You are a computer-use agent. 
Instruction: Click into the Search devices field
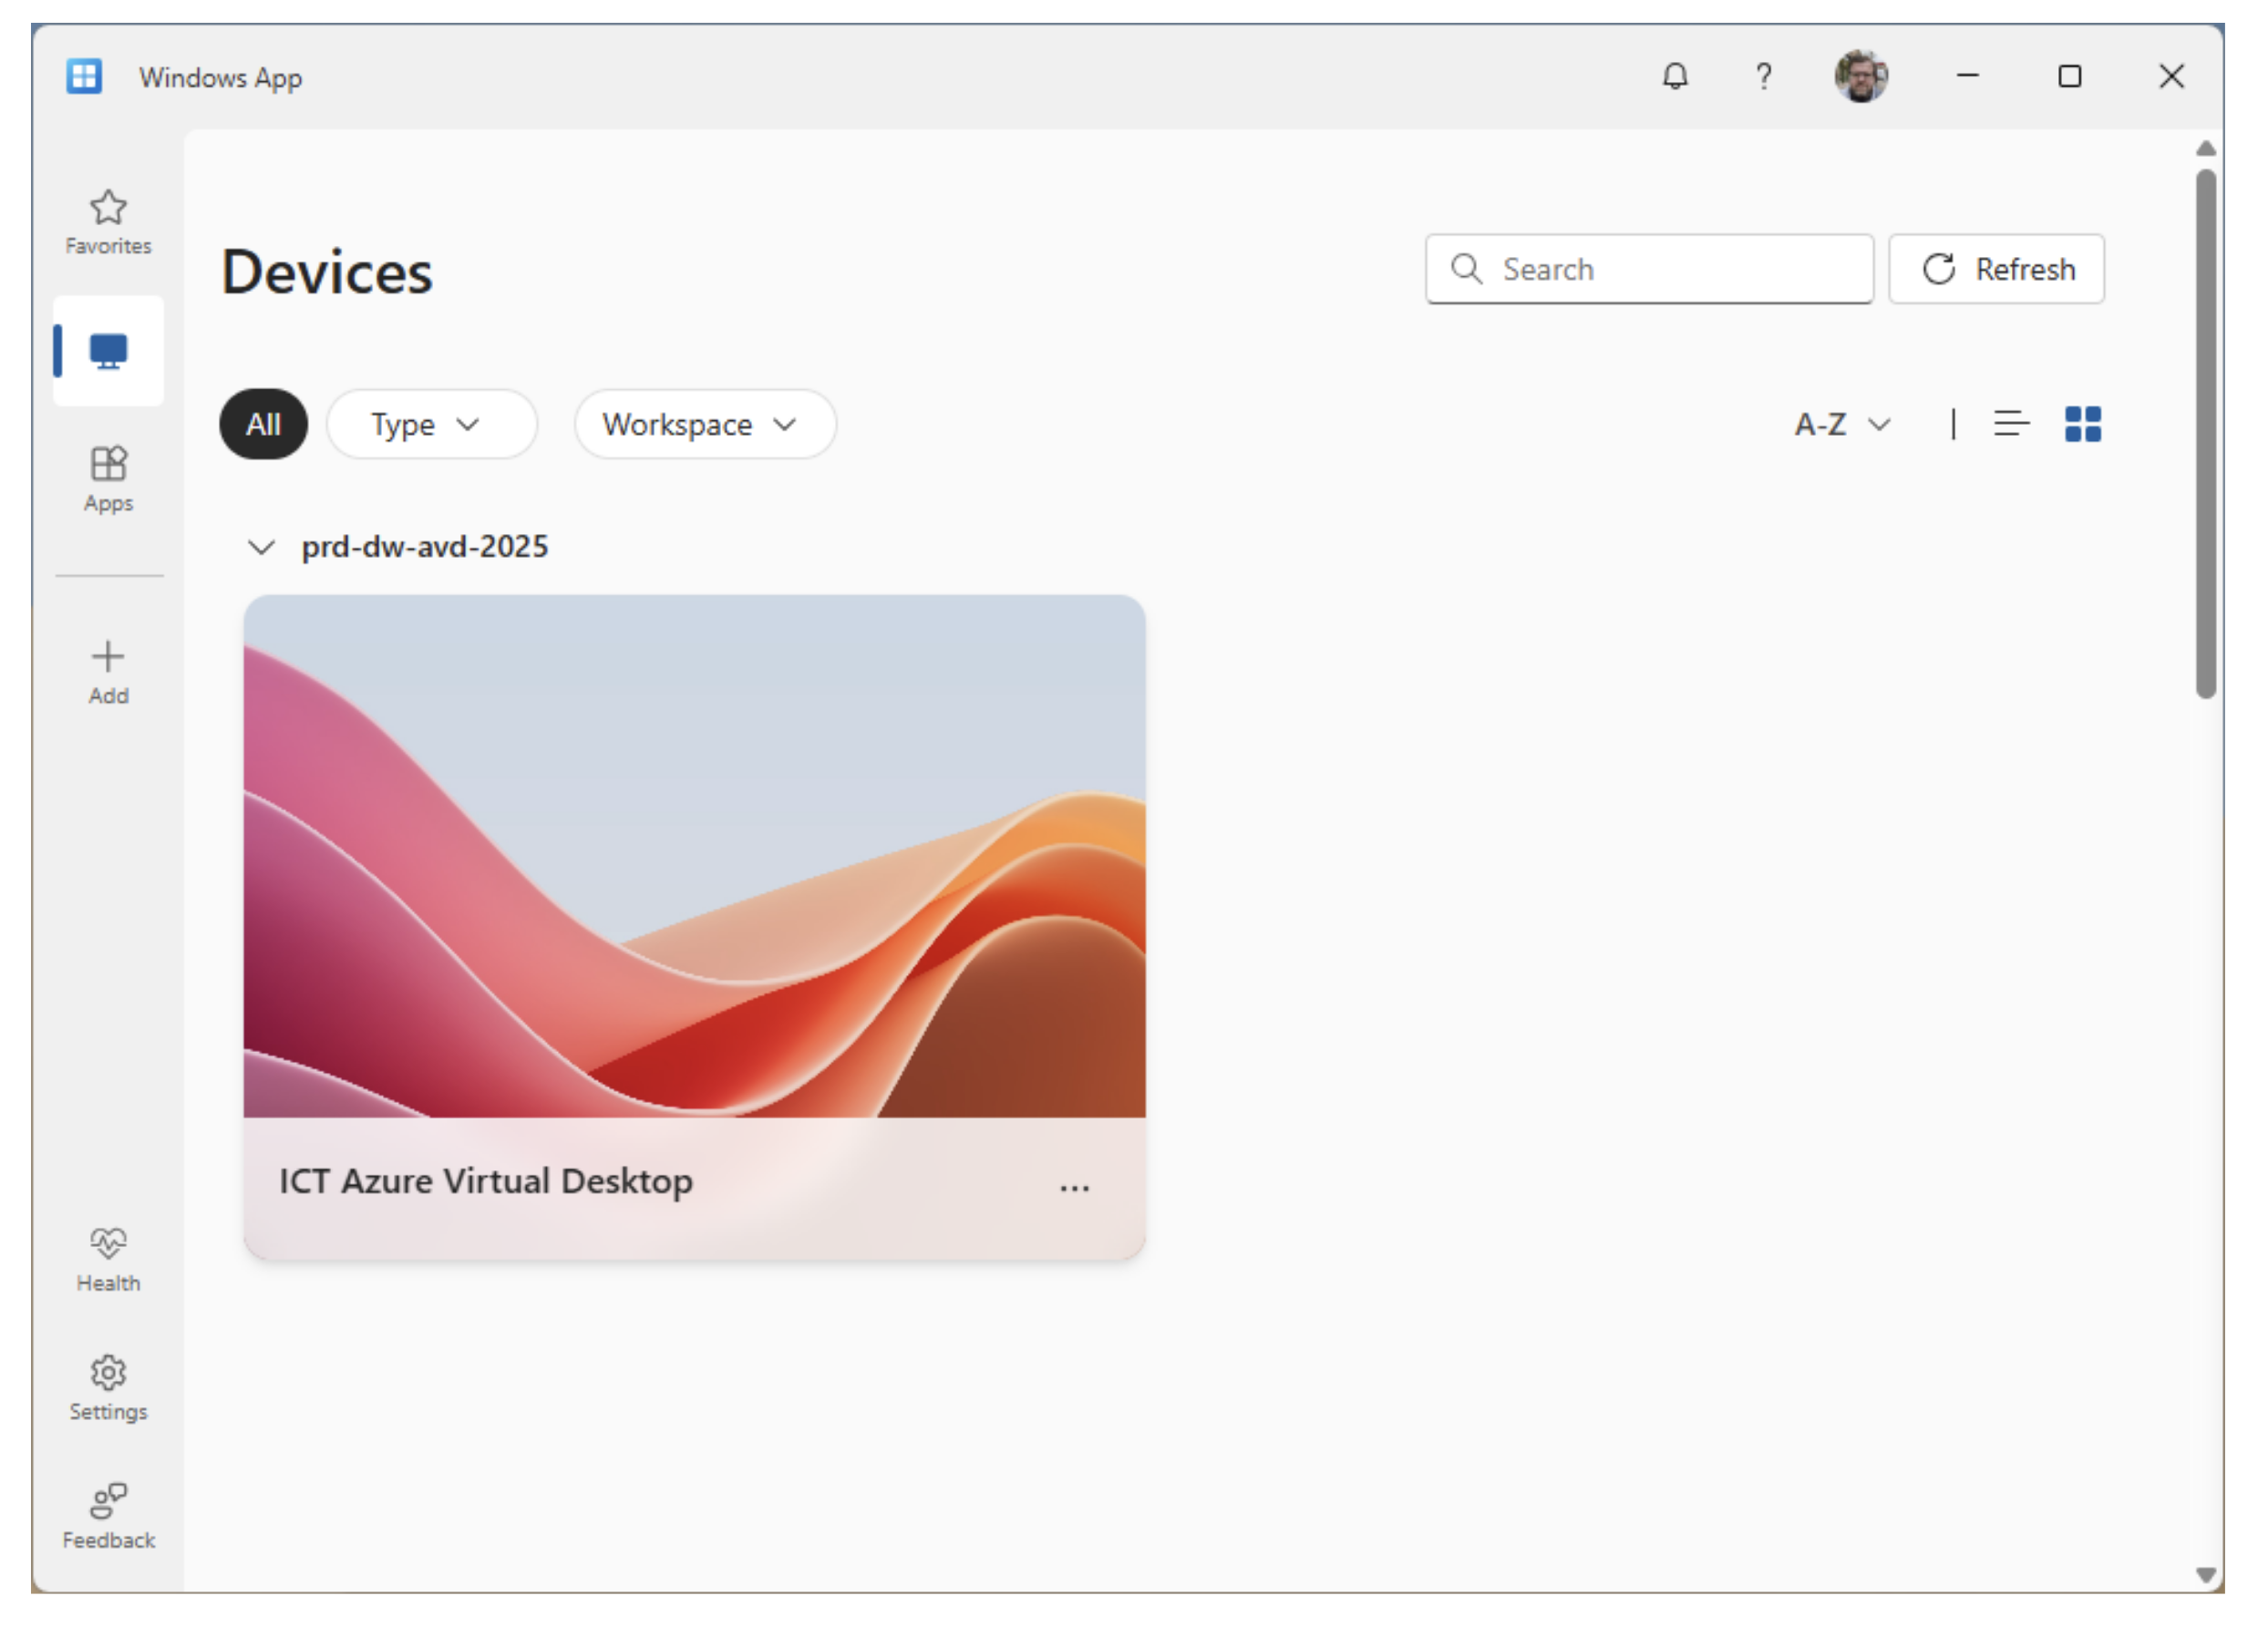point(1649,269)
